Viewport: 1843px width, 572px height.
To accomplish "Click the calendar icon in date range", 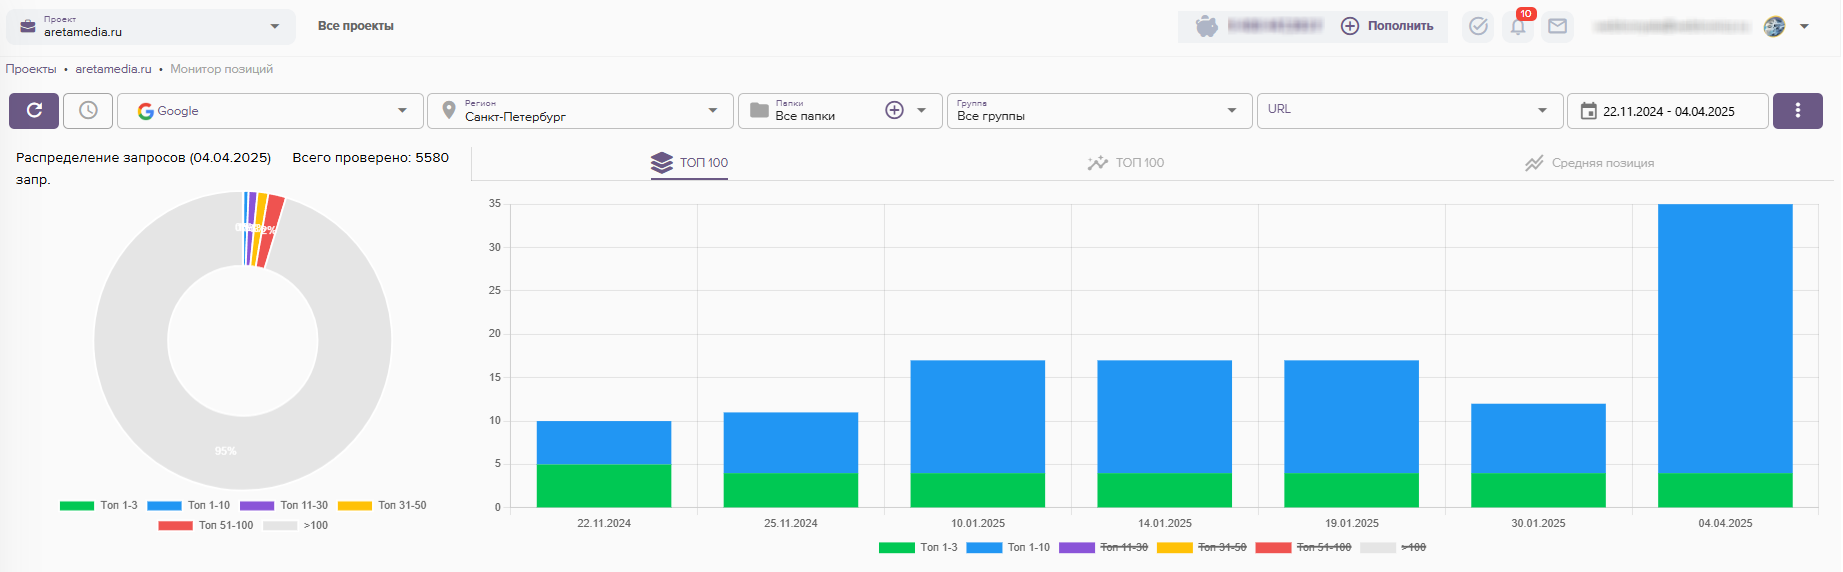I will [1588, 111].
